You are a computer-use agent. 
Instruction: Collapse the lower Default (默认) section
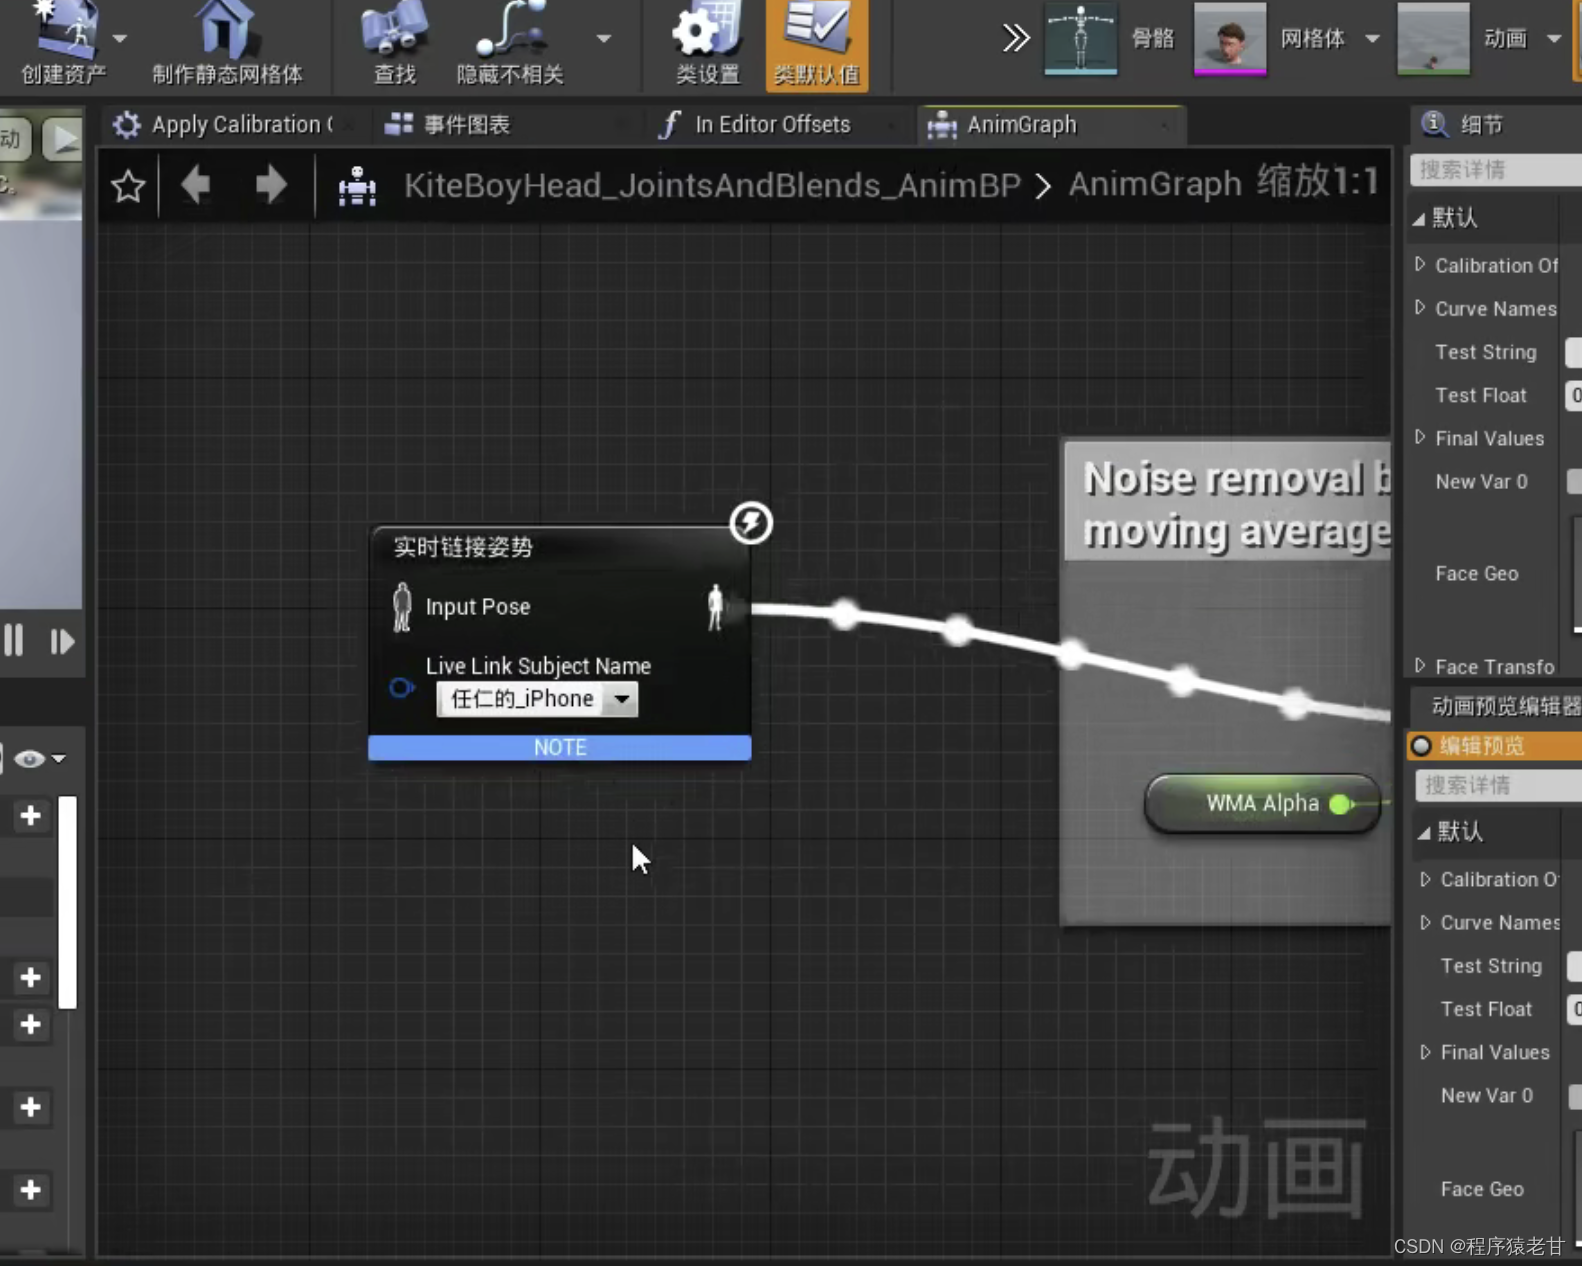(1425, 832)
